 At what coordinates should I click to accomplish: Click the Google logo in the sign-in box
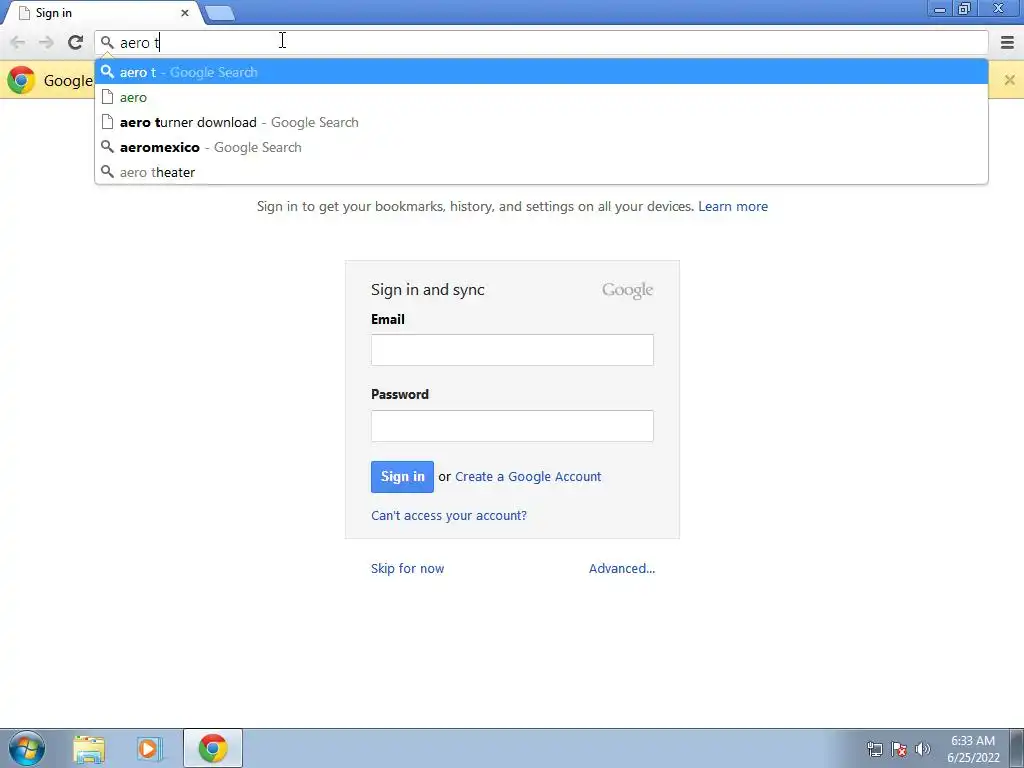coord(627,290)
